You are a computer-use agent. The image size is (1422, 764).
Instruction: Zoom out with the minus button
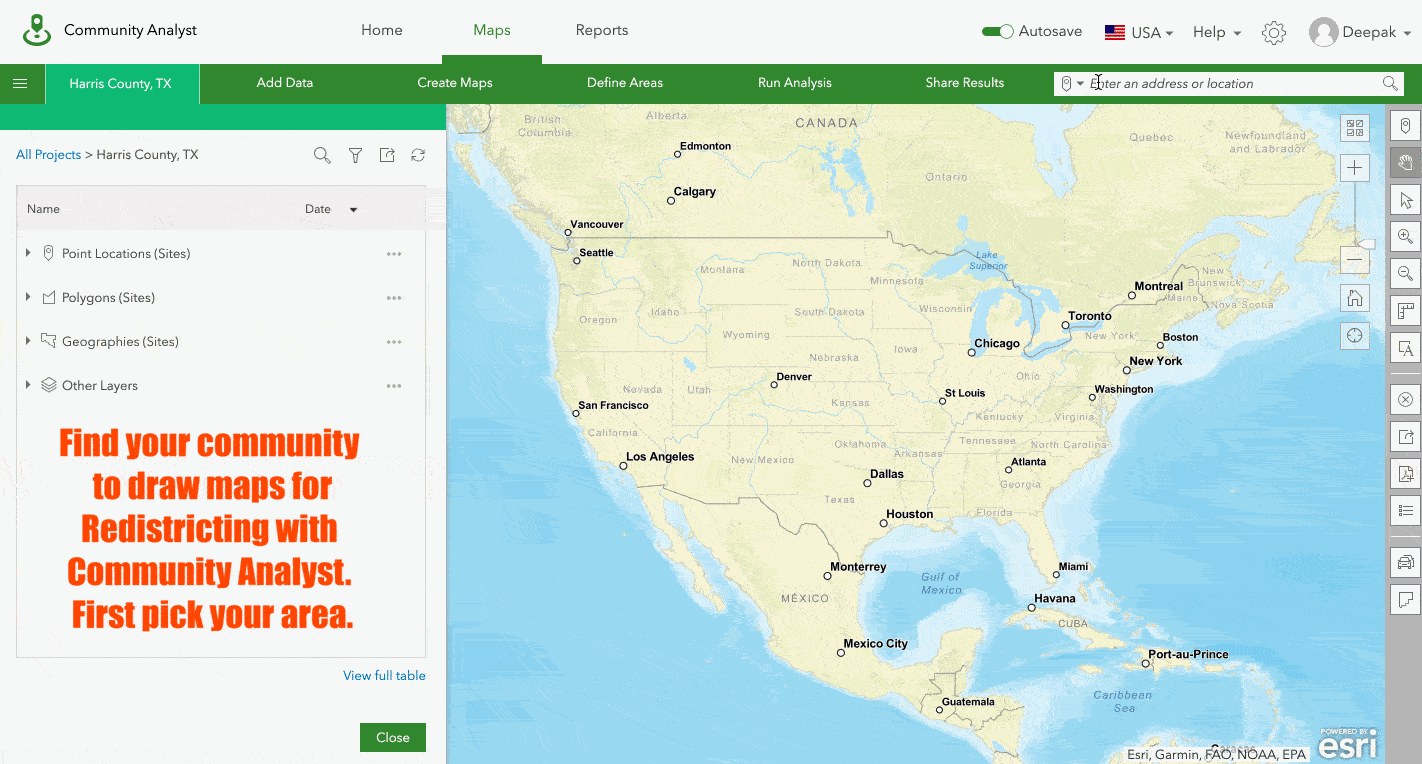1355,260
